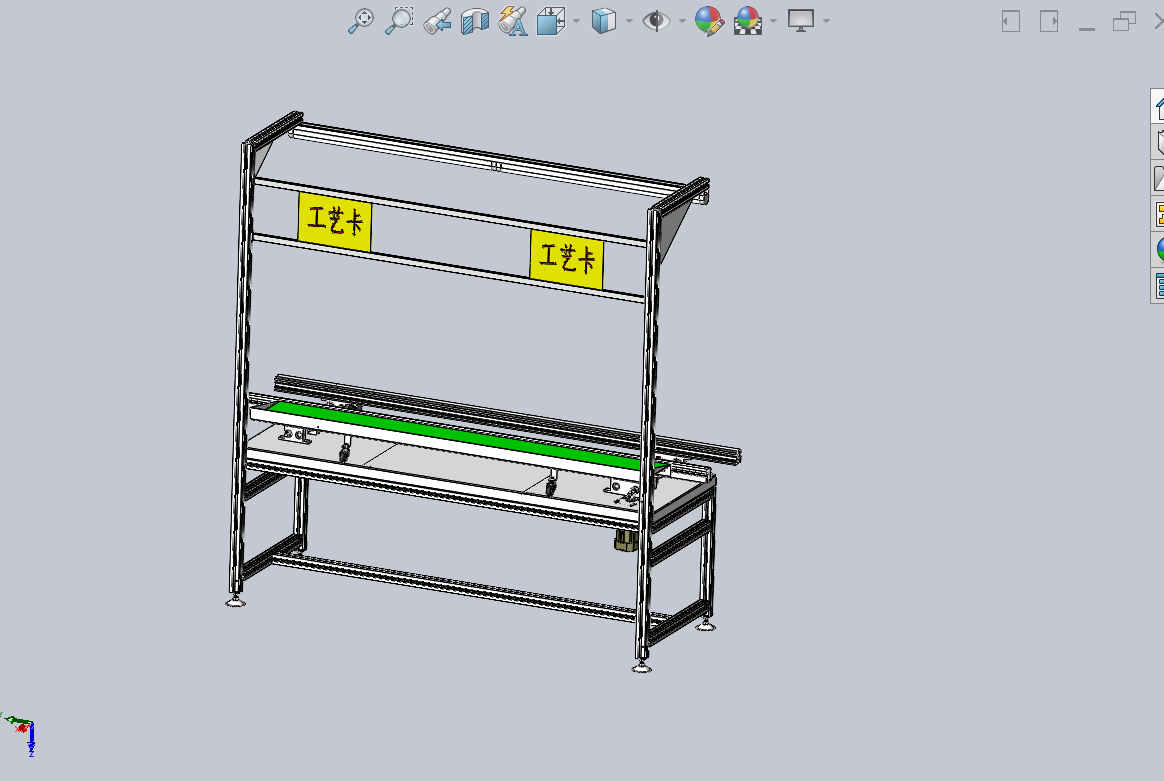Image resolution: width=1164 pixels, height=781 pixels.
Task: Open the File Explorer task pane tab
Action: tap(1158, 177)
